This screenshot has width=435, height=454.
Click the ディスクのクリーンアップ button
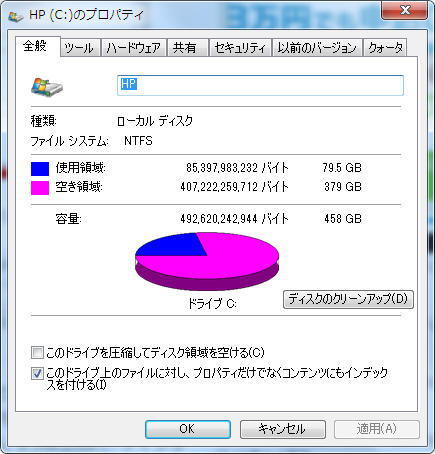tap(348, 299)
